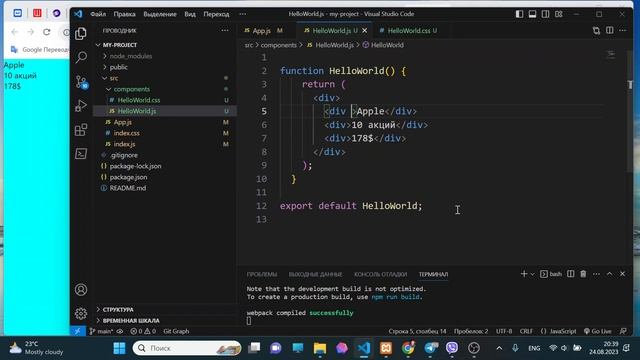Open terminal panel more actions ellipsis

coord(596,274)
